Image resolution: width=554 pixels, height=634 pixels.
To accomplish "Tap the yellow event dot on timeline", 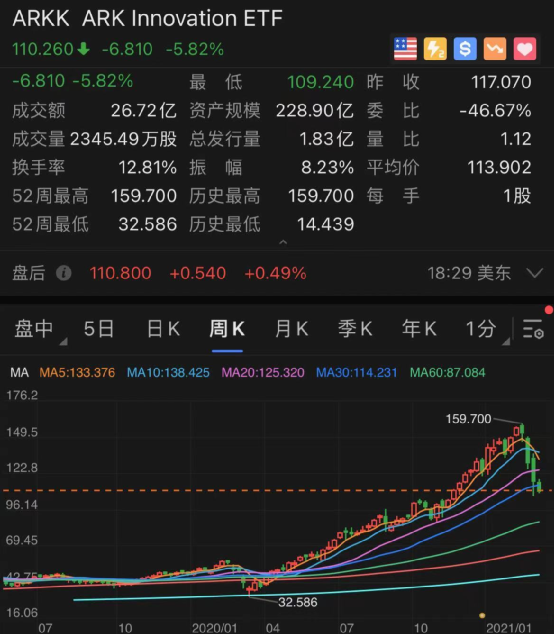I will click(x=482, y=616).
